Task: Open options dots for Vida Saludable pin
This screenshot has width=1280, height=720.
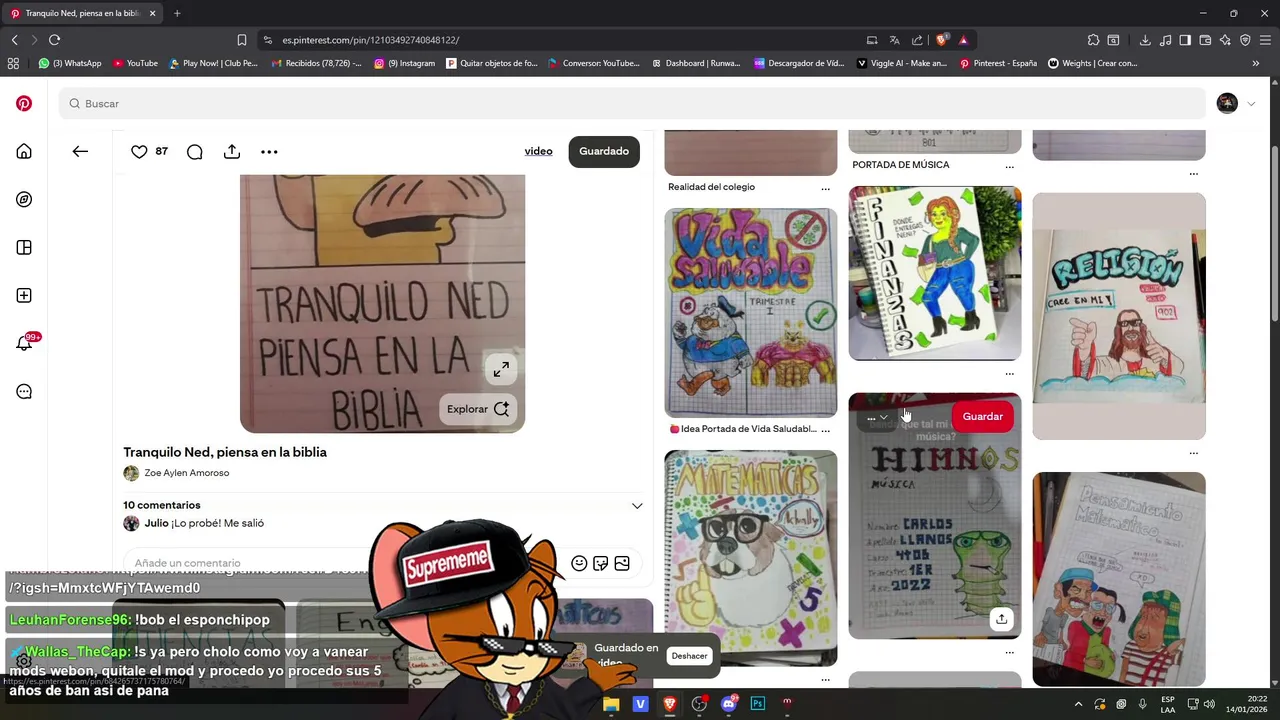Action: [x=825, y=430]
